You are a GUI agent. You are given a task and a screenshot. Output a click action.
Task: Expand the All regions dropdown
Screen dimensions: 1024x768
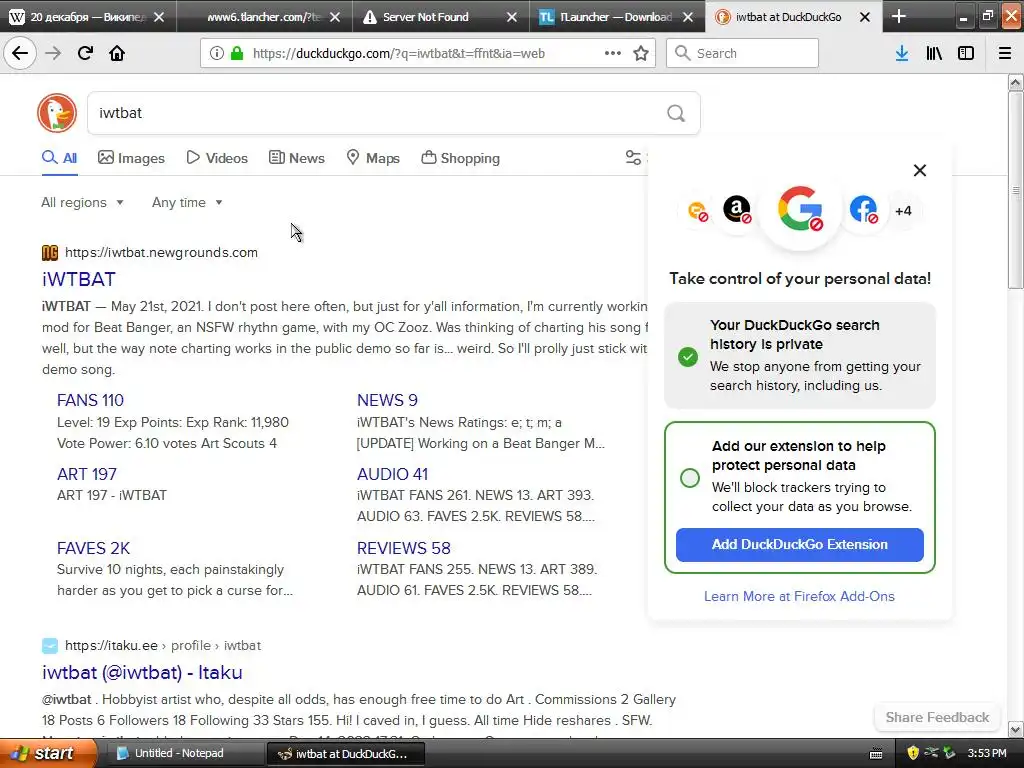coord(82,202)
